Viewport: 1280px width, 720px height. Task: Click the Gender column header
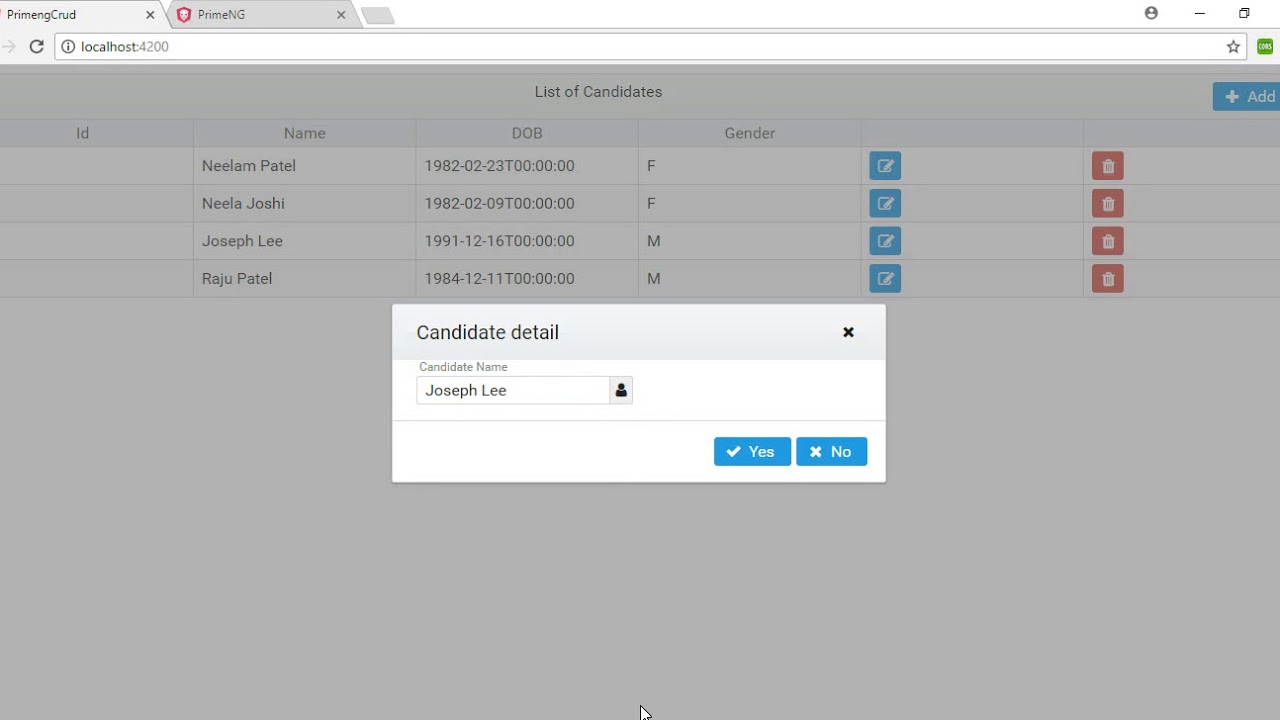(750, 133)
